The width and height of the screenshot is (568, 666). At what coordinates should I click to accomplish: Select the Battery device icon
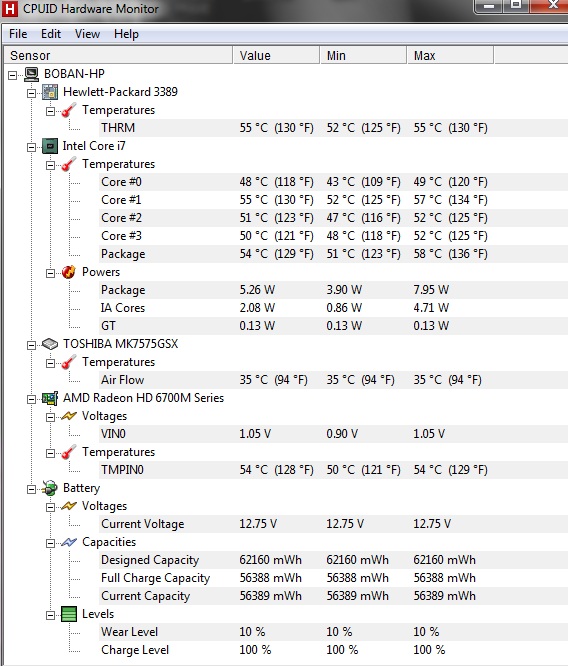click(x=50, y=488)
